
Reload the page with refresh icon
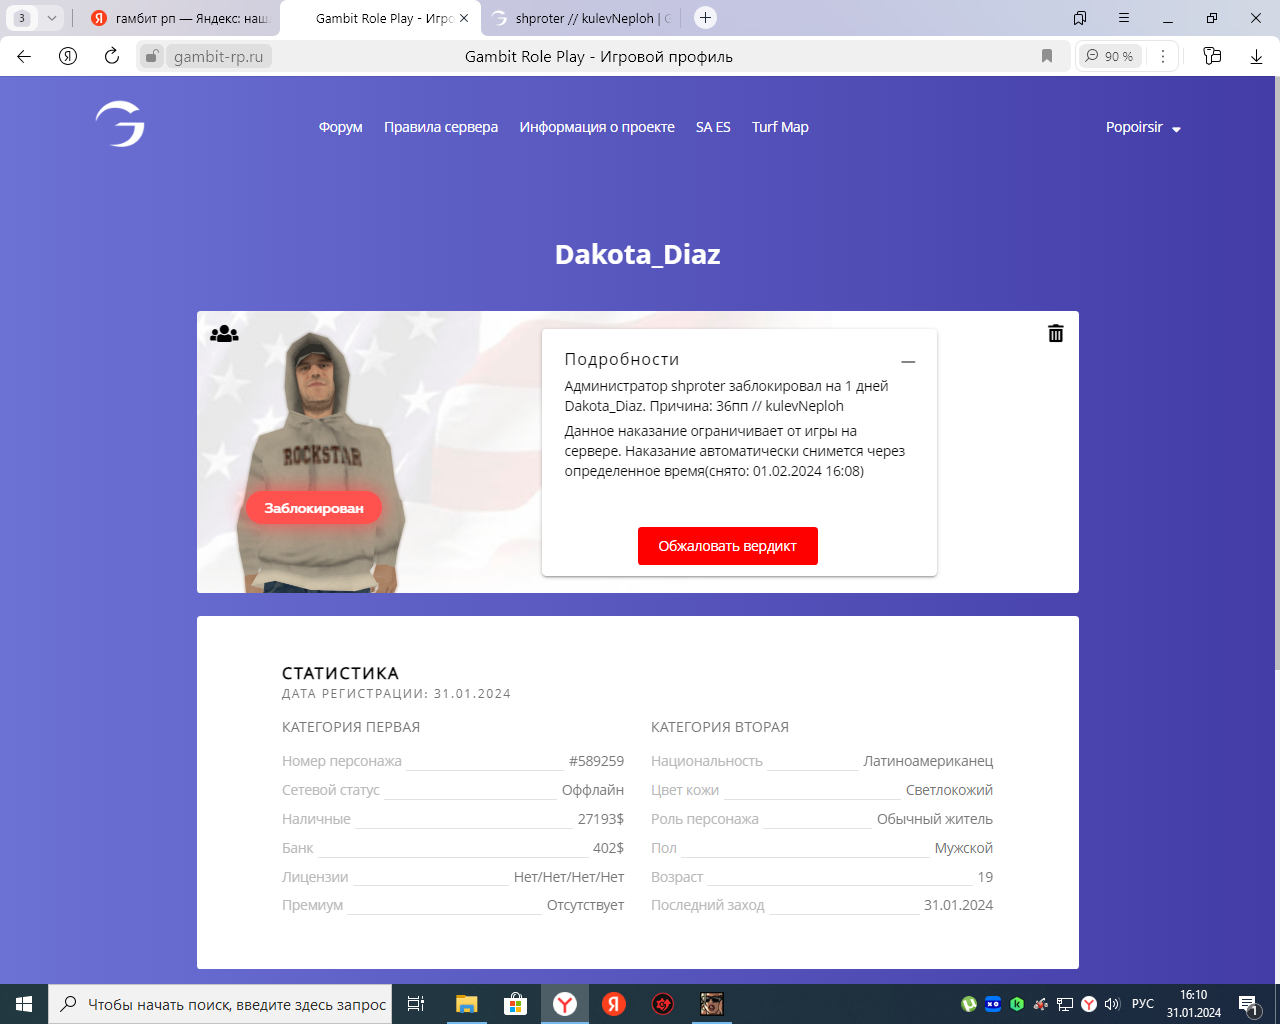tap(112, 56)
